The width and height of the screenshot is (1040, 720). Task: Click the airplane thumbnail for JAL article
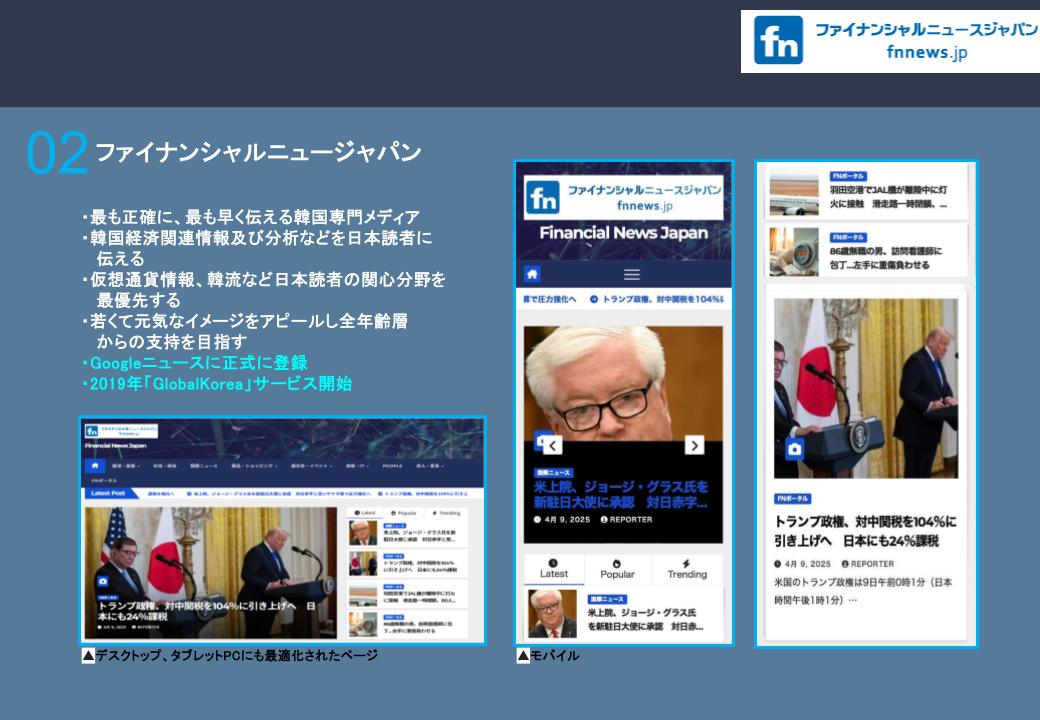pyautogui.click(x=794, y=194)
